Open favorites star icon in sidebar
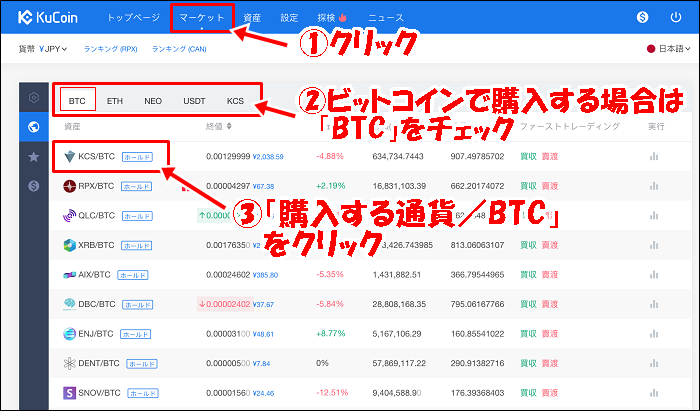The image size is (700, 411). (x=33, y=157)
